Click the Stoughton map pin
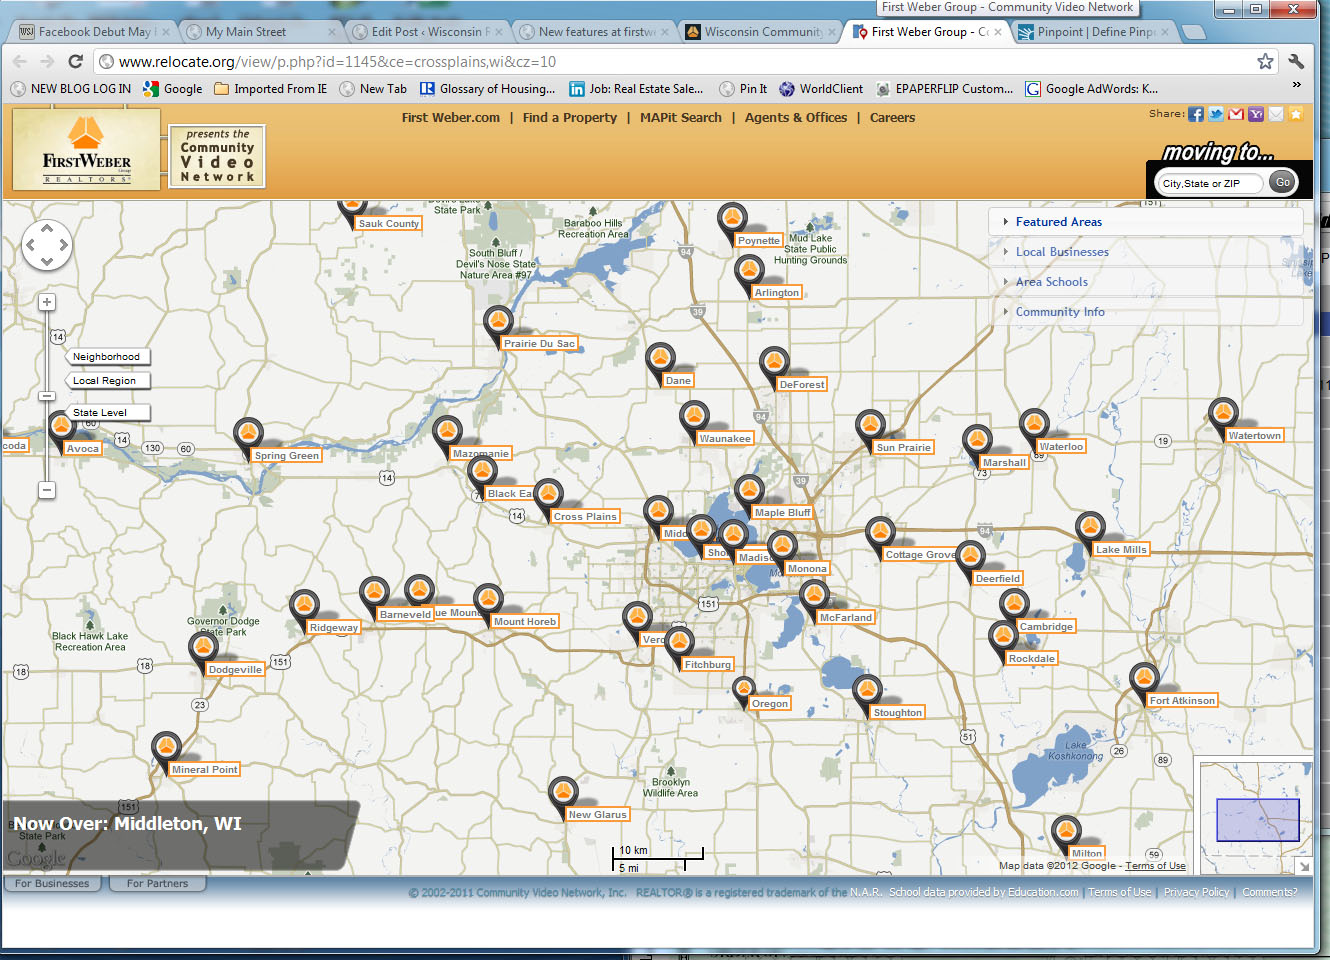The width and height of the screenshot is (1330, 960). click(x=867, y=694)
